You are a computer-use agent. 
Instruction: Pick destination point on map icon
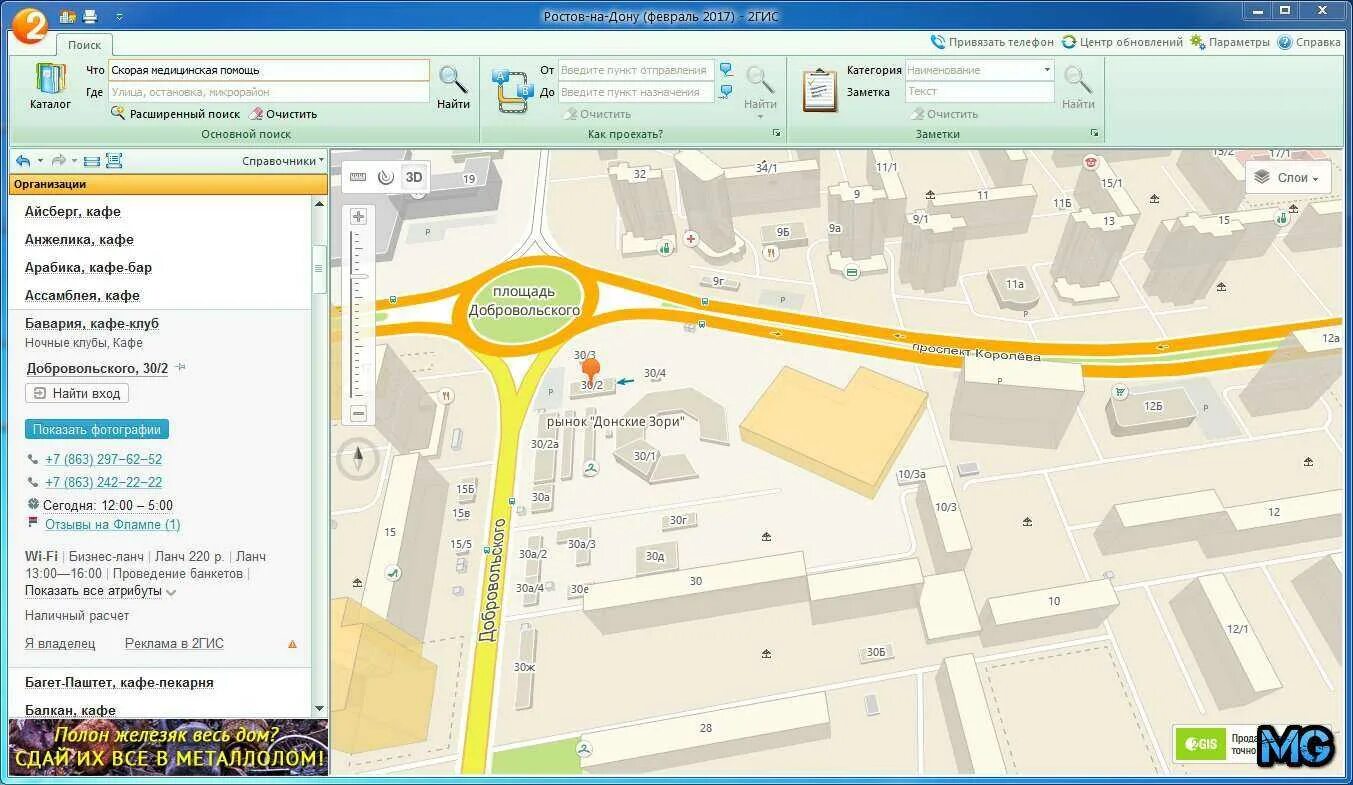[726, 92]
